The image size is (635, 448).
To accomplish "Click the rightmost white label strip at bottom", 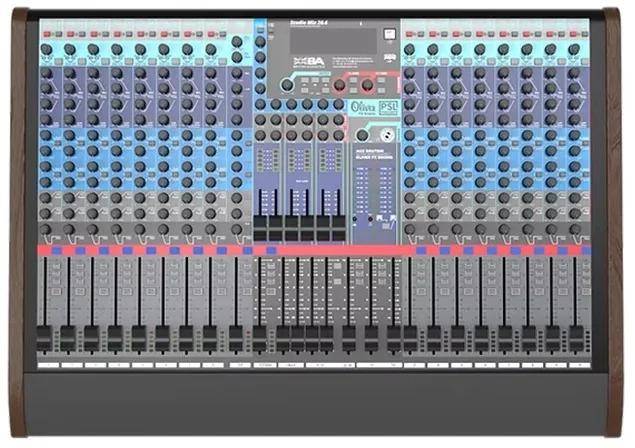I will click(x=579, y=365).
